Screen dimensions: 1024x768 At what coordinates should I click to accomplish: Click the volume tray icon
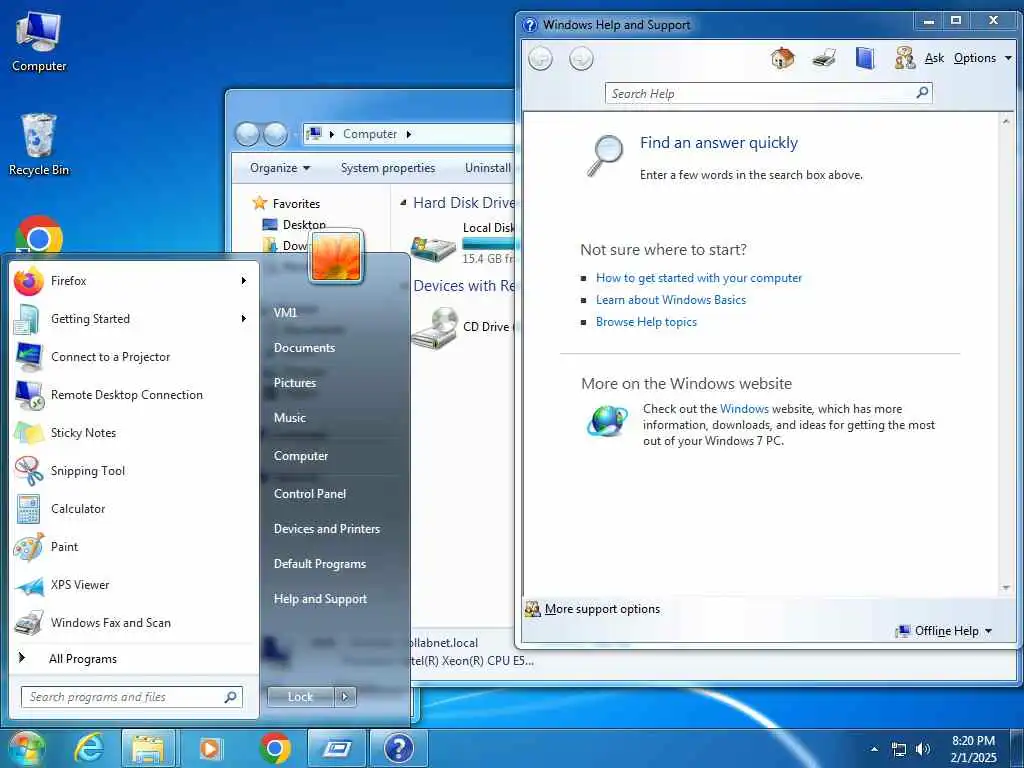(923, 749)
